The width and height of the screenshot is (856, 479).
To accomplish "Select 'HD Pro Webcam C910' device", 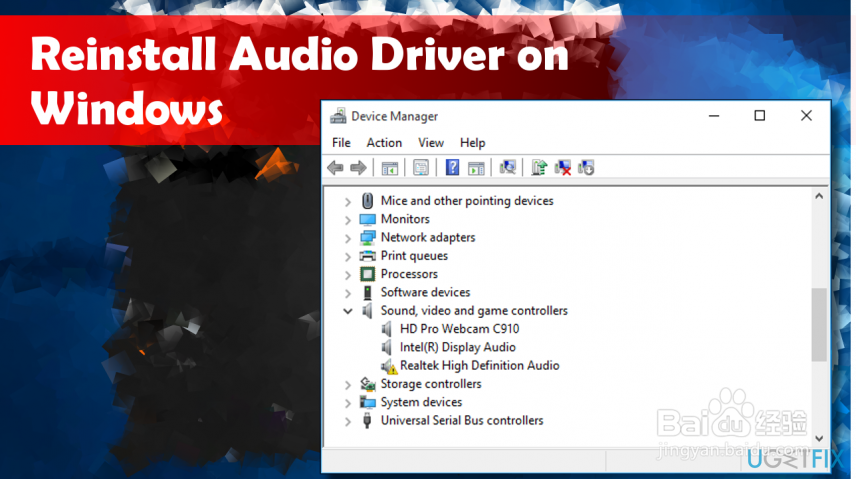I will pos(459,329).
